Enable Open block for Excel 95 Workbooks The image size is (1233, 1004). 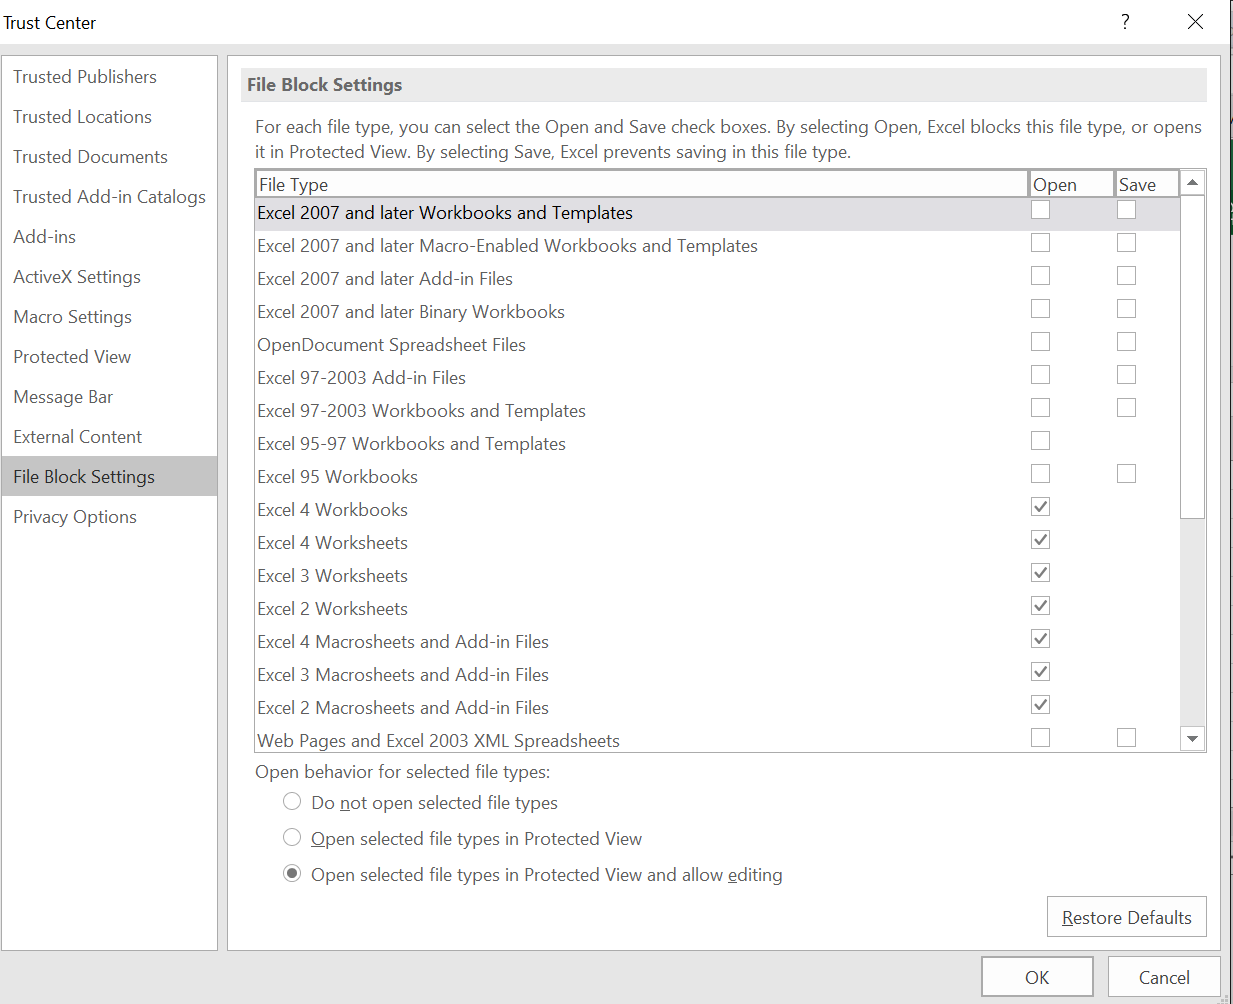[x=1041, y=474]
